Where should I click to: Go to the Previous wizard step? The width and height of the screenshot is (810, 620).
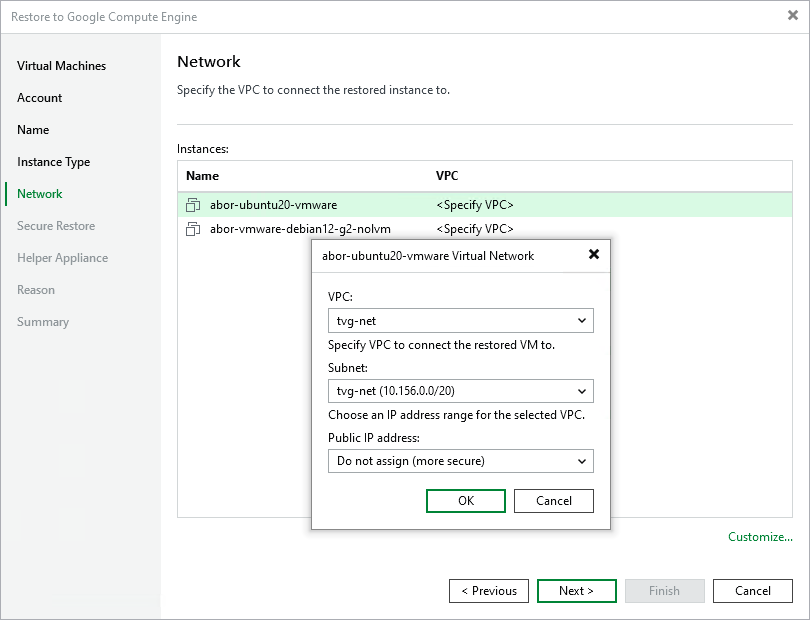(489, 591)
